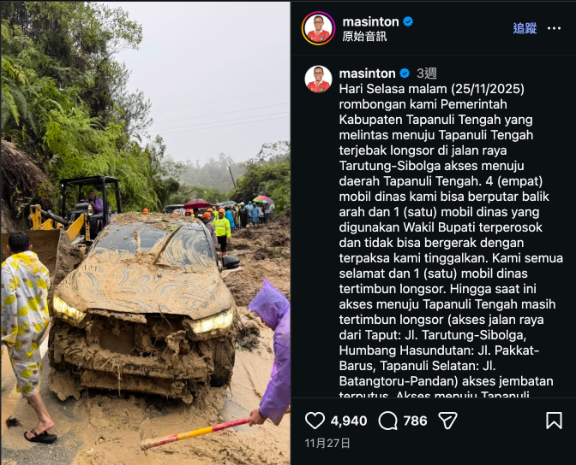Open more options three-dot menu
Viewport: 576px width, 465px height.
tap(554, 28)
